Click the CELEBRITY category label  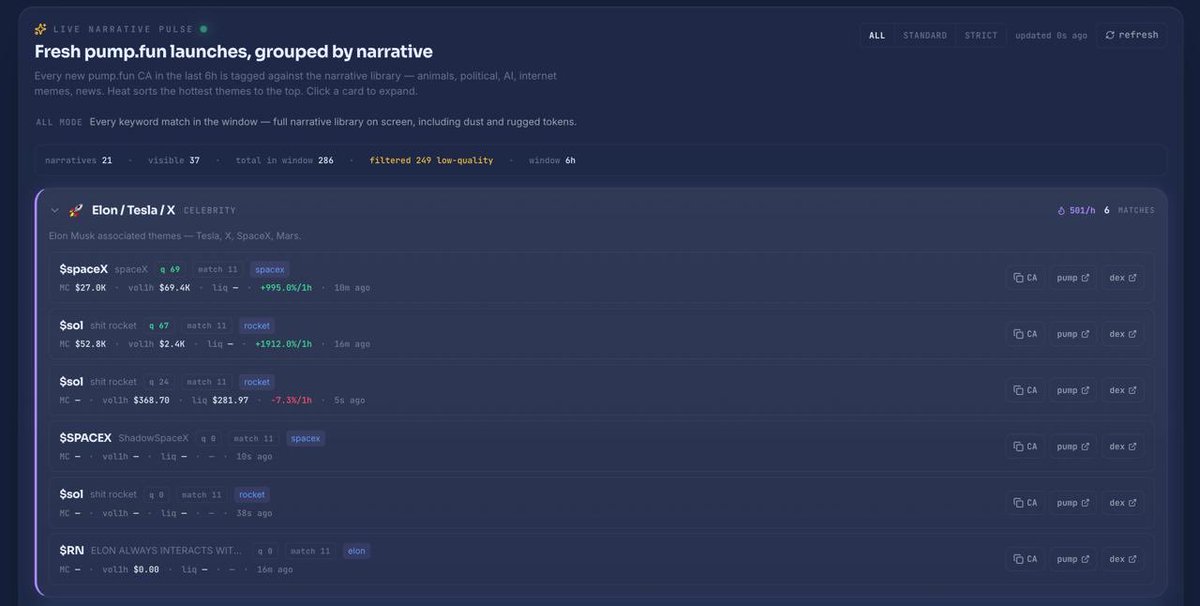209,211
